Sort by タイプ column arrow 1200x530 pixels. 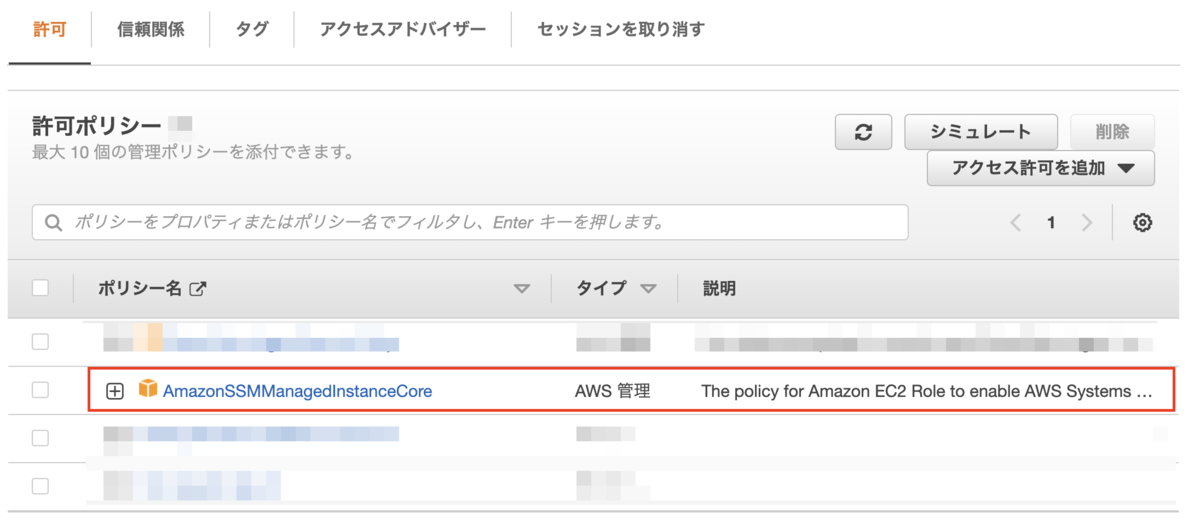pos(648,289)
